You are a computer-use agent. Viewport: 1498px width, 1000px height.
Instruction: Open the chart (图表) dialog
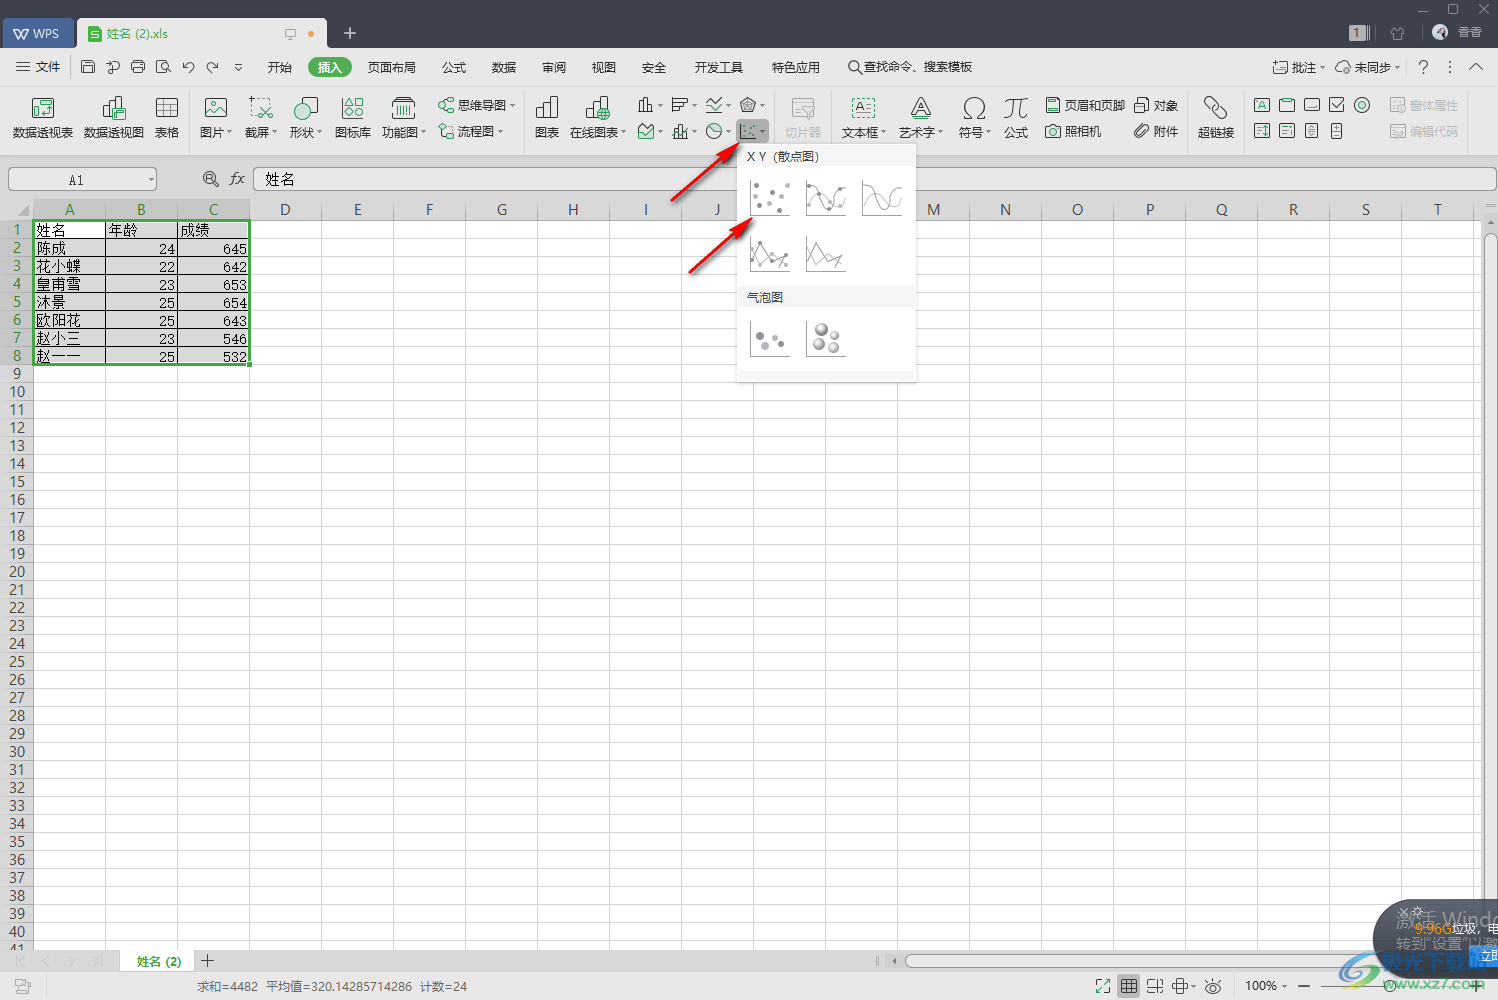pyautogui.click(x=547, y=118)
